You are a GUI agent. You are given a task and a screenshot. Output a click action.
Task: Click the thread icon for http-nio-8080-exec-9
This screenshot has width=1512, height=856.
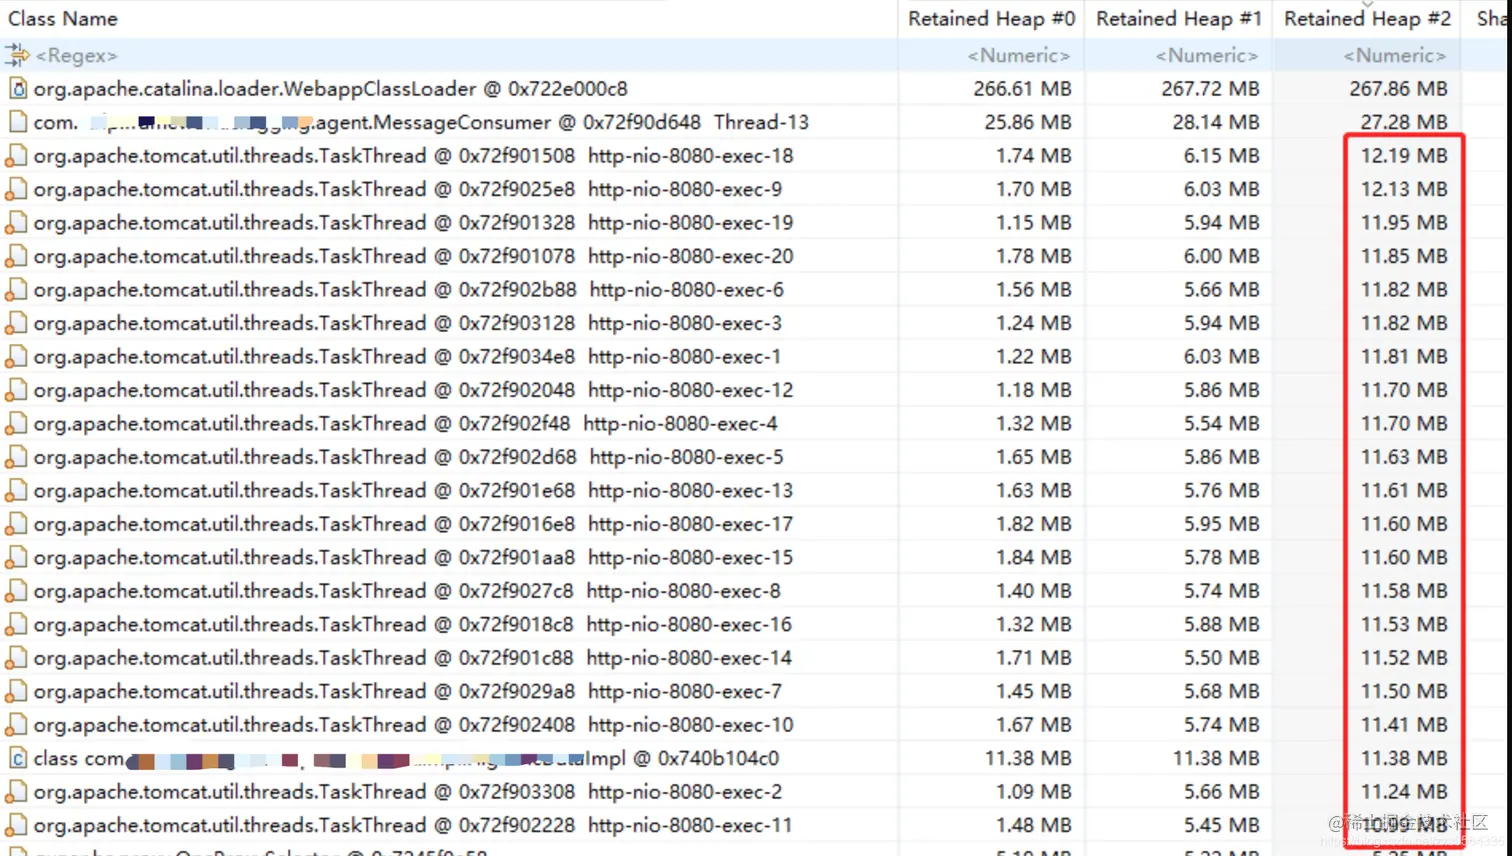click(16, 189)
